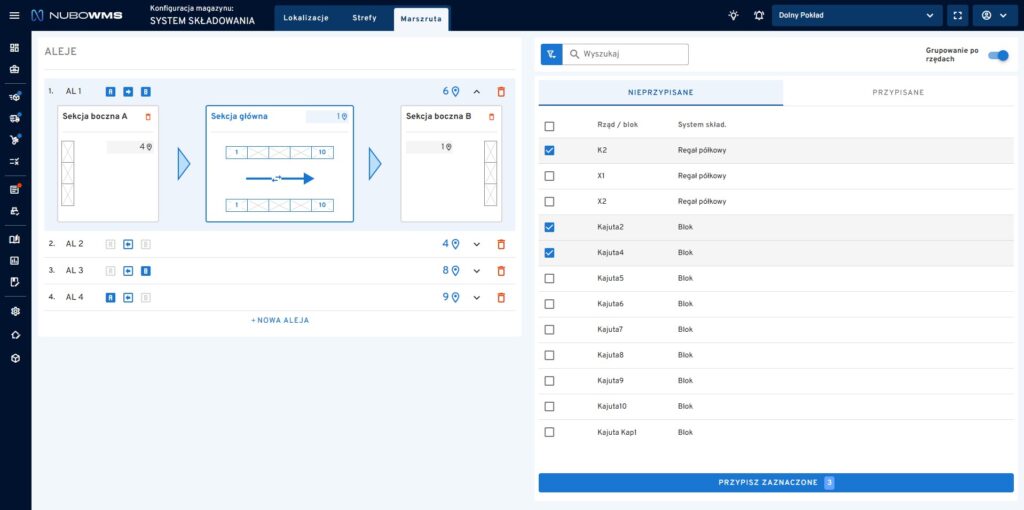Open the Dolny Pokład dropdown
Image resolution: width=1024 pixels, height=510 pixels.
(856, 16)
